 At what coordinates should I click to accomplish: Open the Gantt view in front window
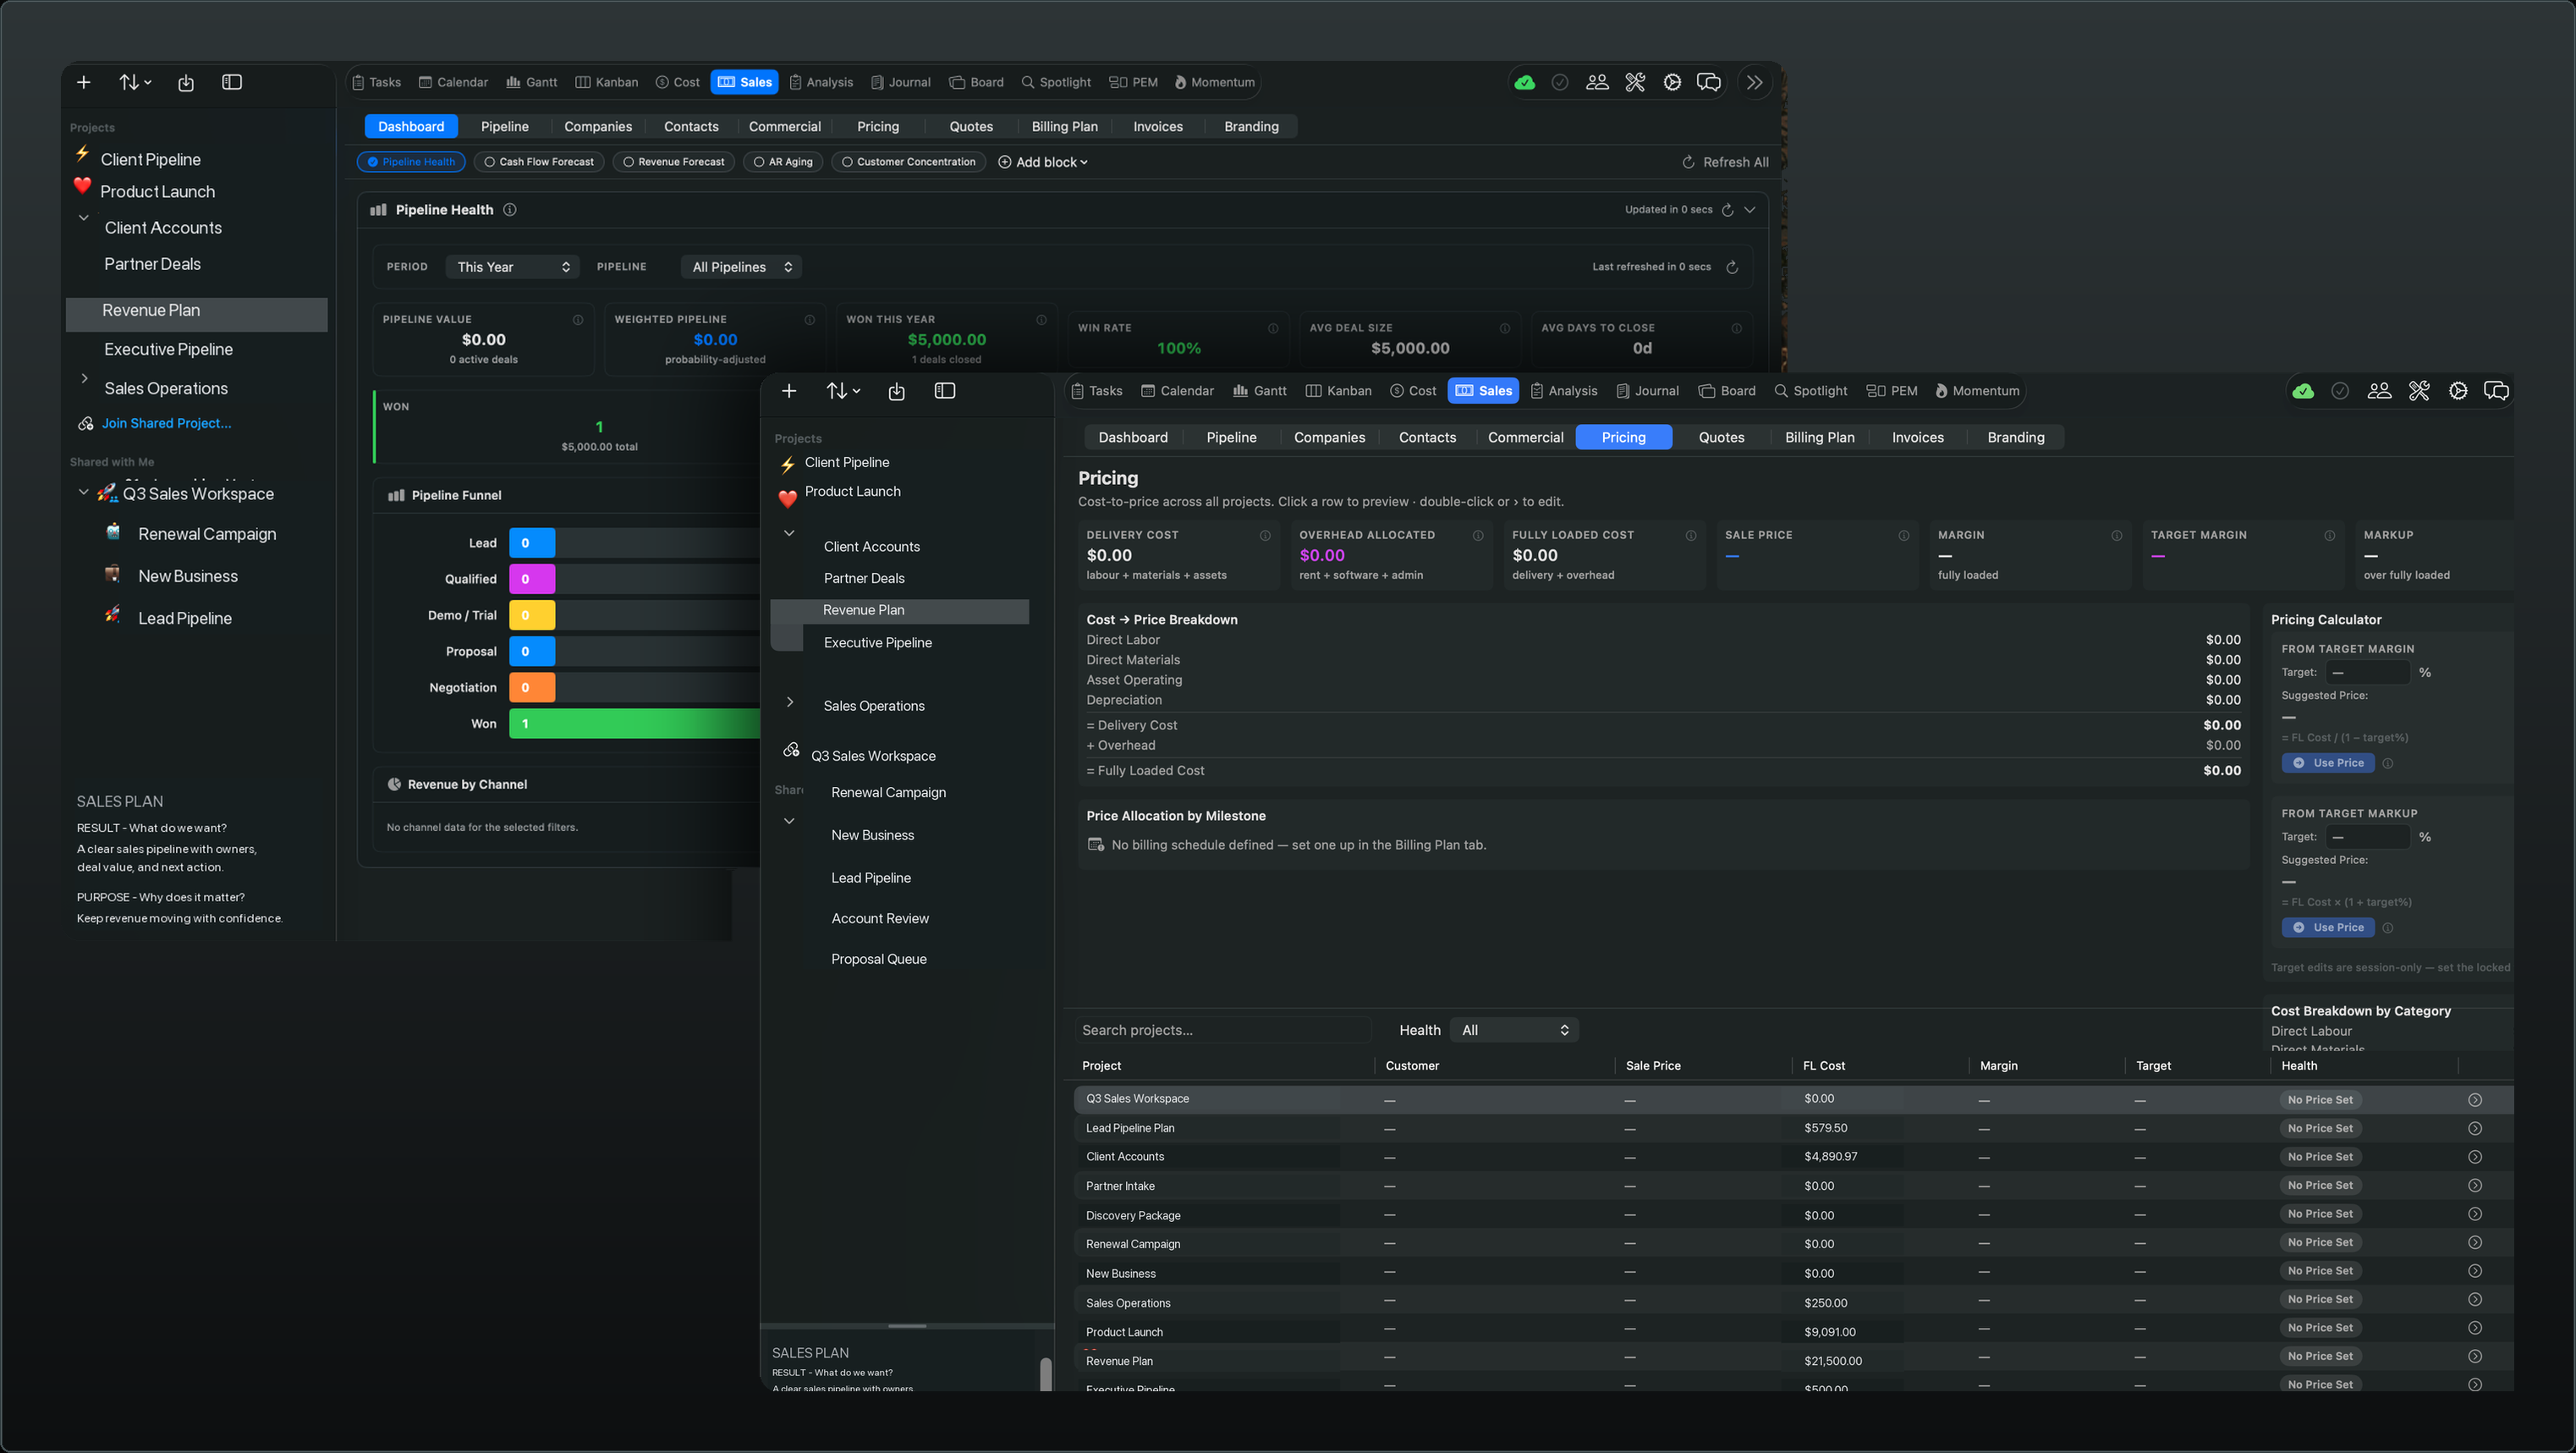(1260, 391)
